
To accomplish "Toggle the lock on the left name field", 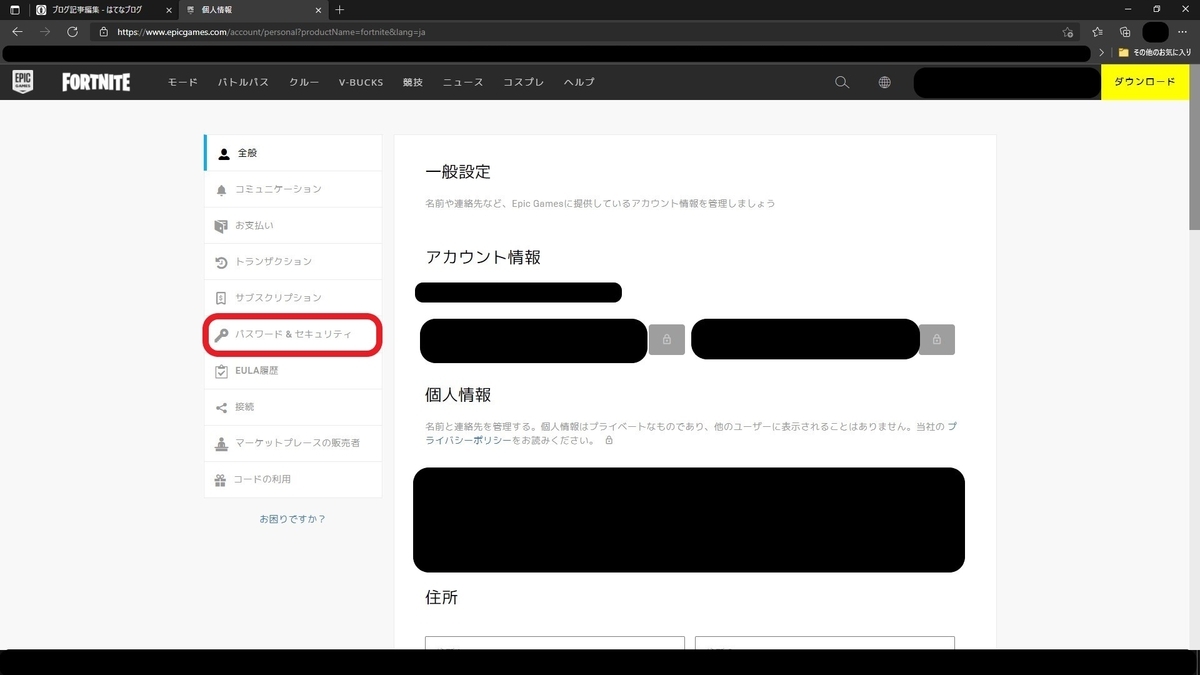I will (x=666, y=340).
